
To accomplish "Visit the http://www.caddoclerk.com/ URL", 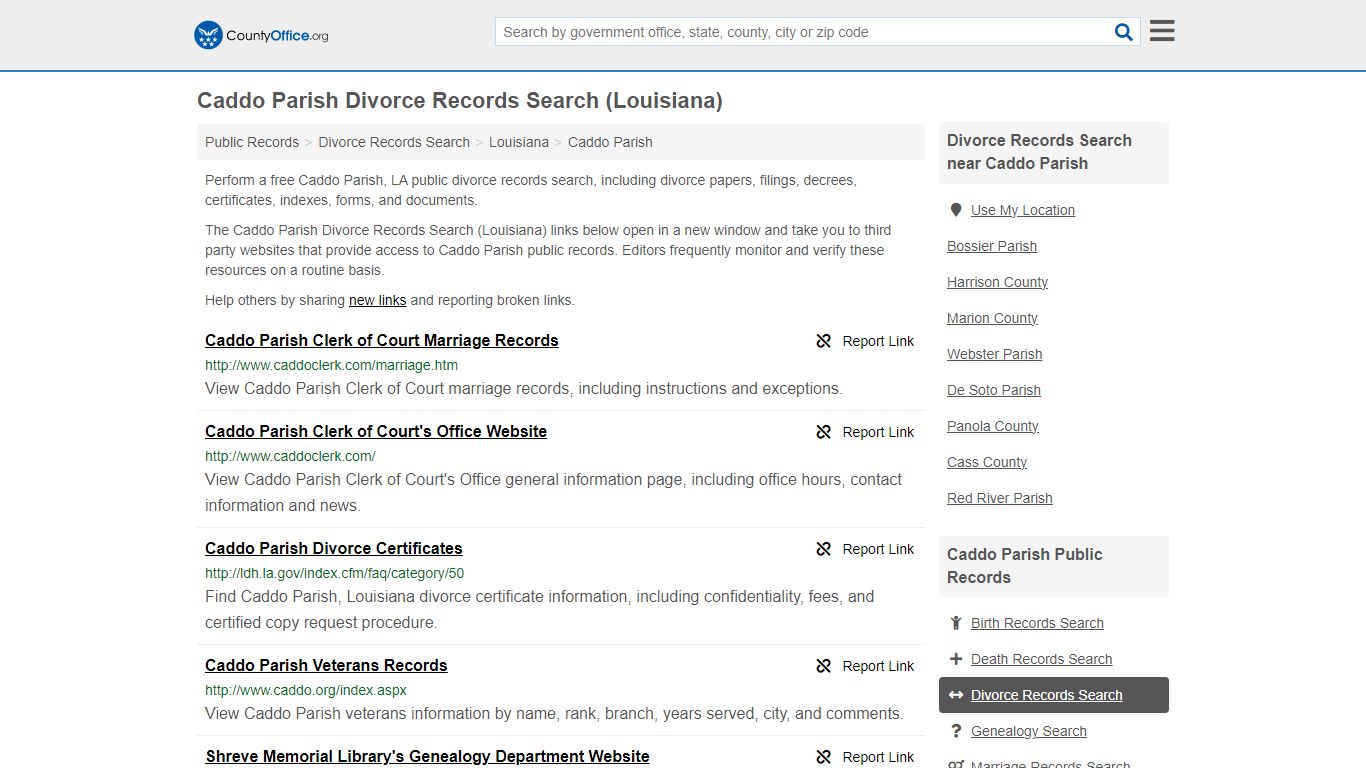I will point(290,456).
